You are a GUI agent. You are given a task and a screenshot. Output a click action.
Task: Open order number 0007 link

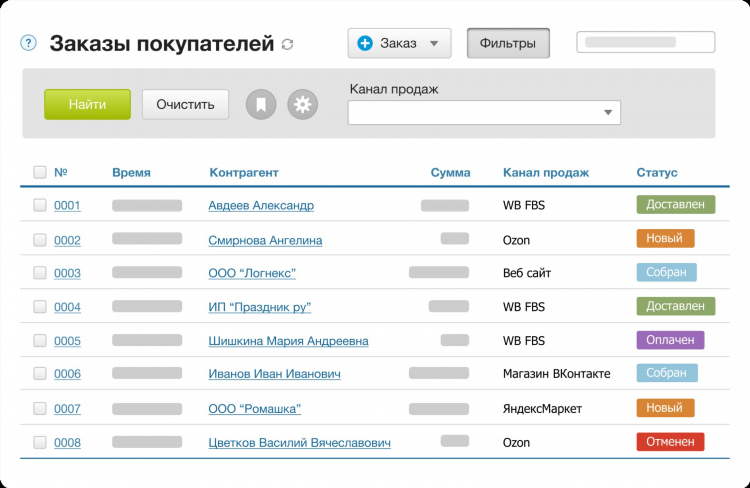tap(67, 409)
